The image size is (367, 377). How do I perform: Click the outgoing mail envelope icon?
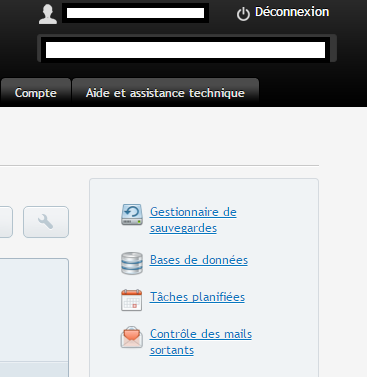point(132,337)
